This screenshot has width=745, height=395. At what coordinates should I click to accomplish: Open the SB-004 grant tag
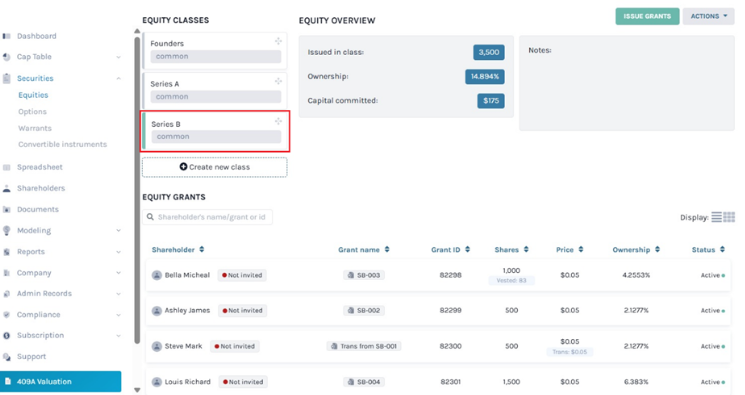point(364,382)
